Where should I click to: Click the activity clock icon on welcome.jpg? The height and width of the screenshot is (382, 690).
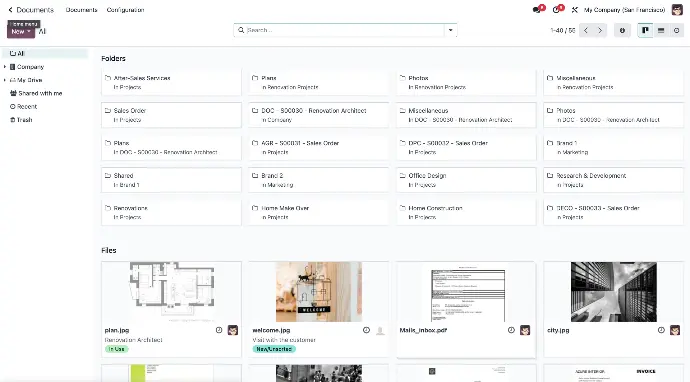(366, 330)
